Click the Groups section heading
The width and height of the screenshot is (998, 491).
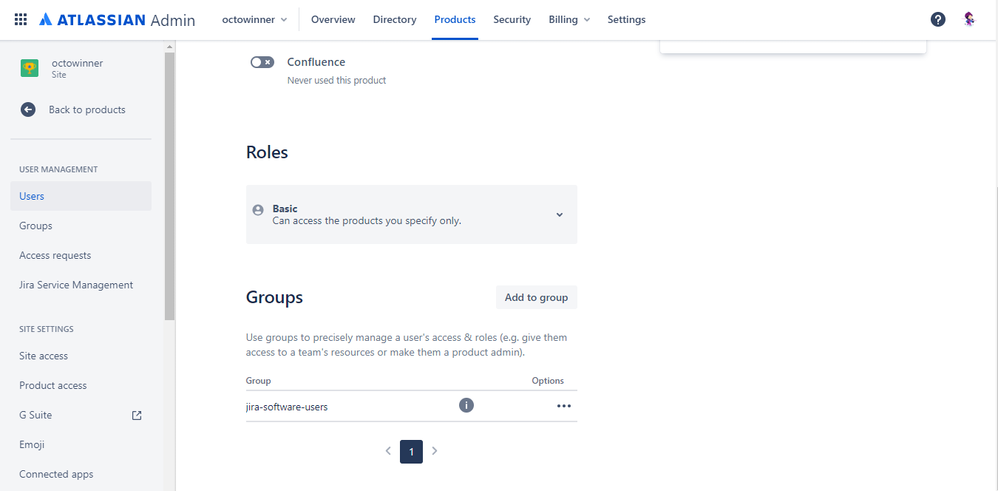[274, 297]
